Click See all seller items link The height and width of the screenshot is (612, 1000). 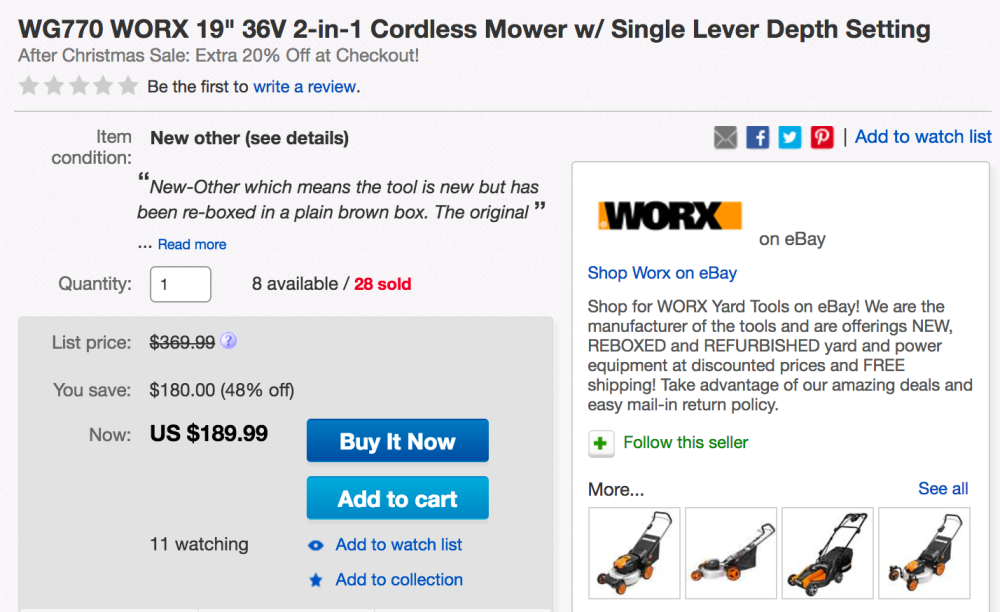pos(943,489)
